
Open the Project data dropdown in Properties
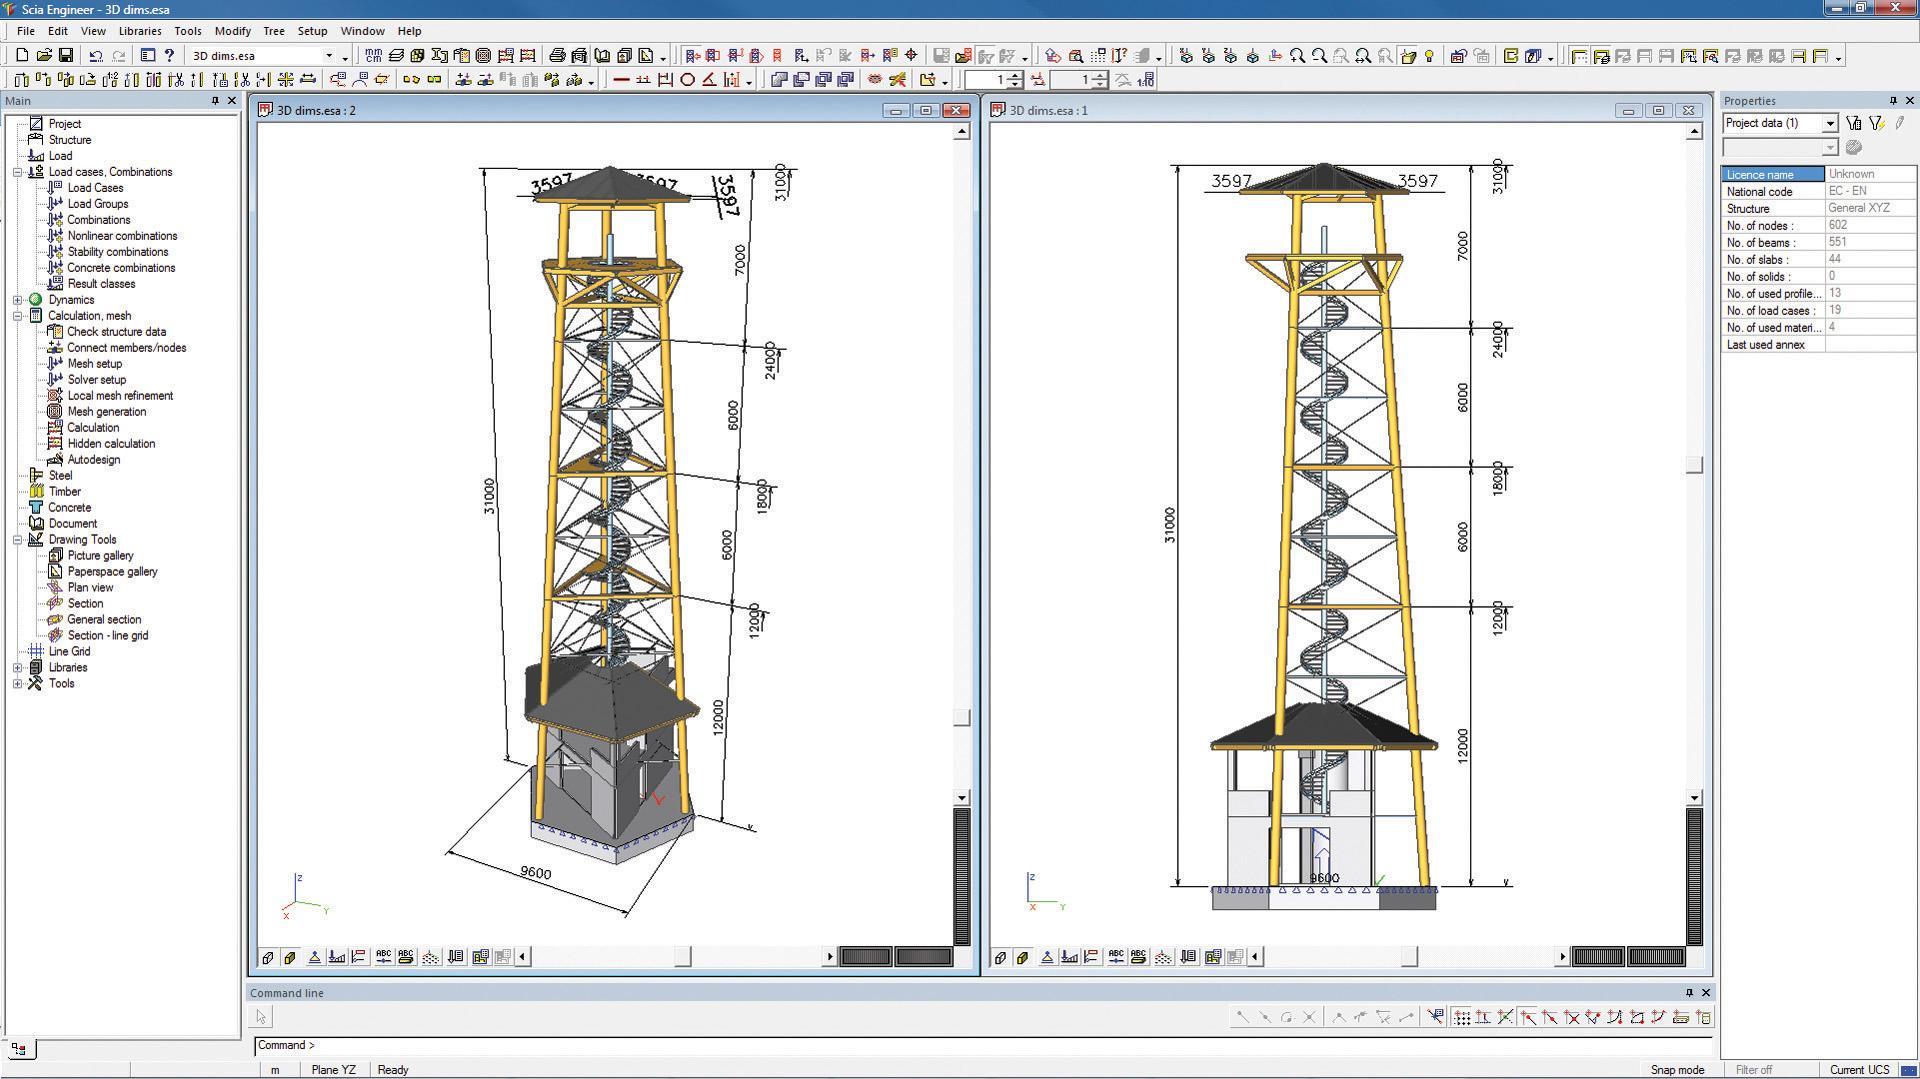[1830, 123]
